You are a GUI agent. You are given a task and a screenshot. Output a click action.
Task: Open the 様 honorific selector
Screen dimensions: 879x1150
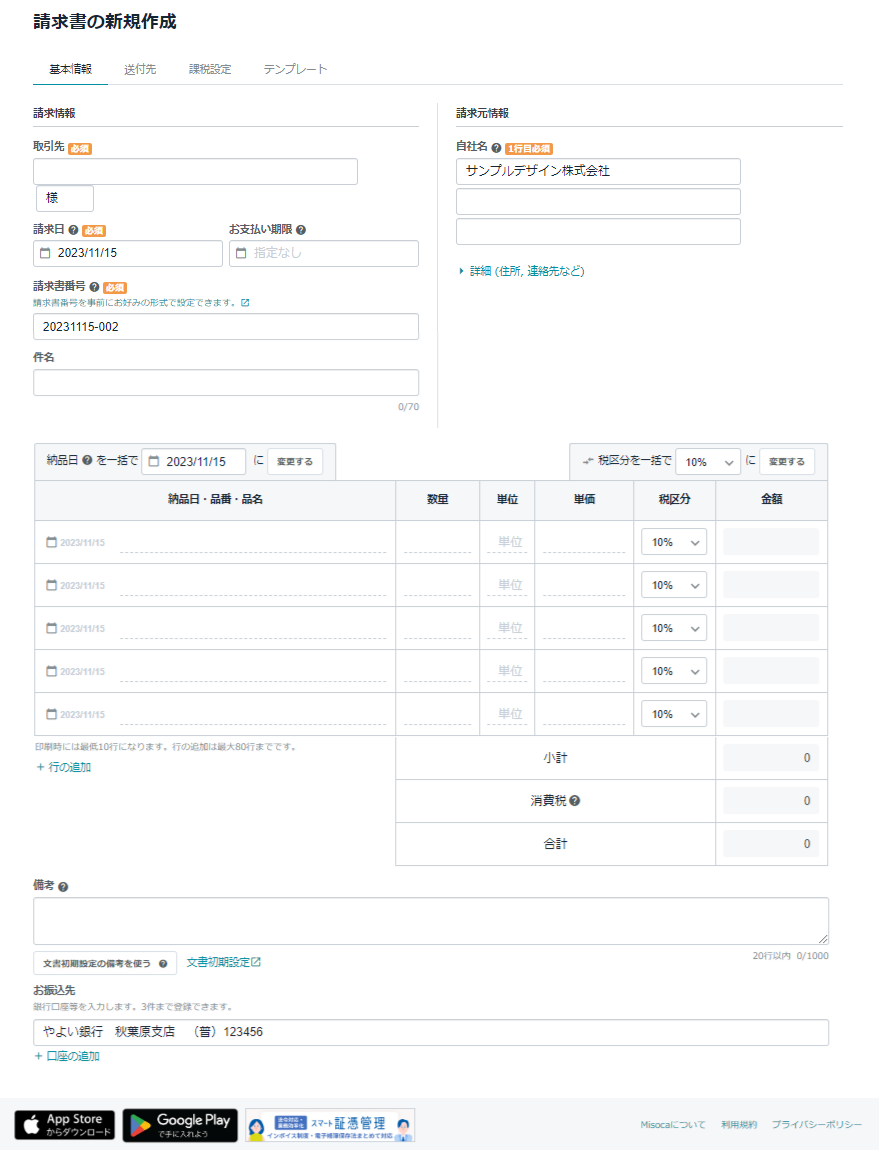coord(65,198)
